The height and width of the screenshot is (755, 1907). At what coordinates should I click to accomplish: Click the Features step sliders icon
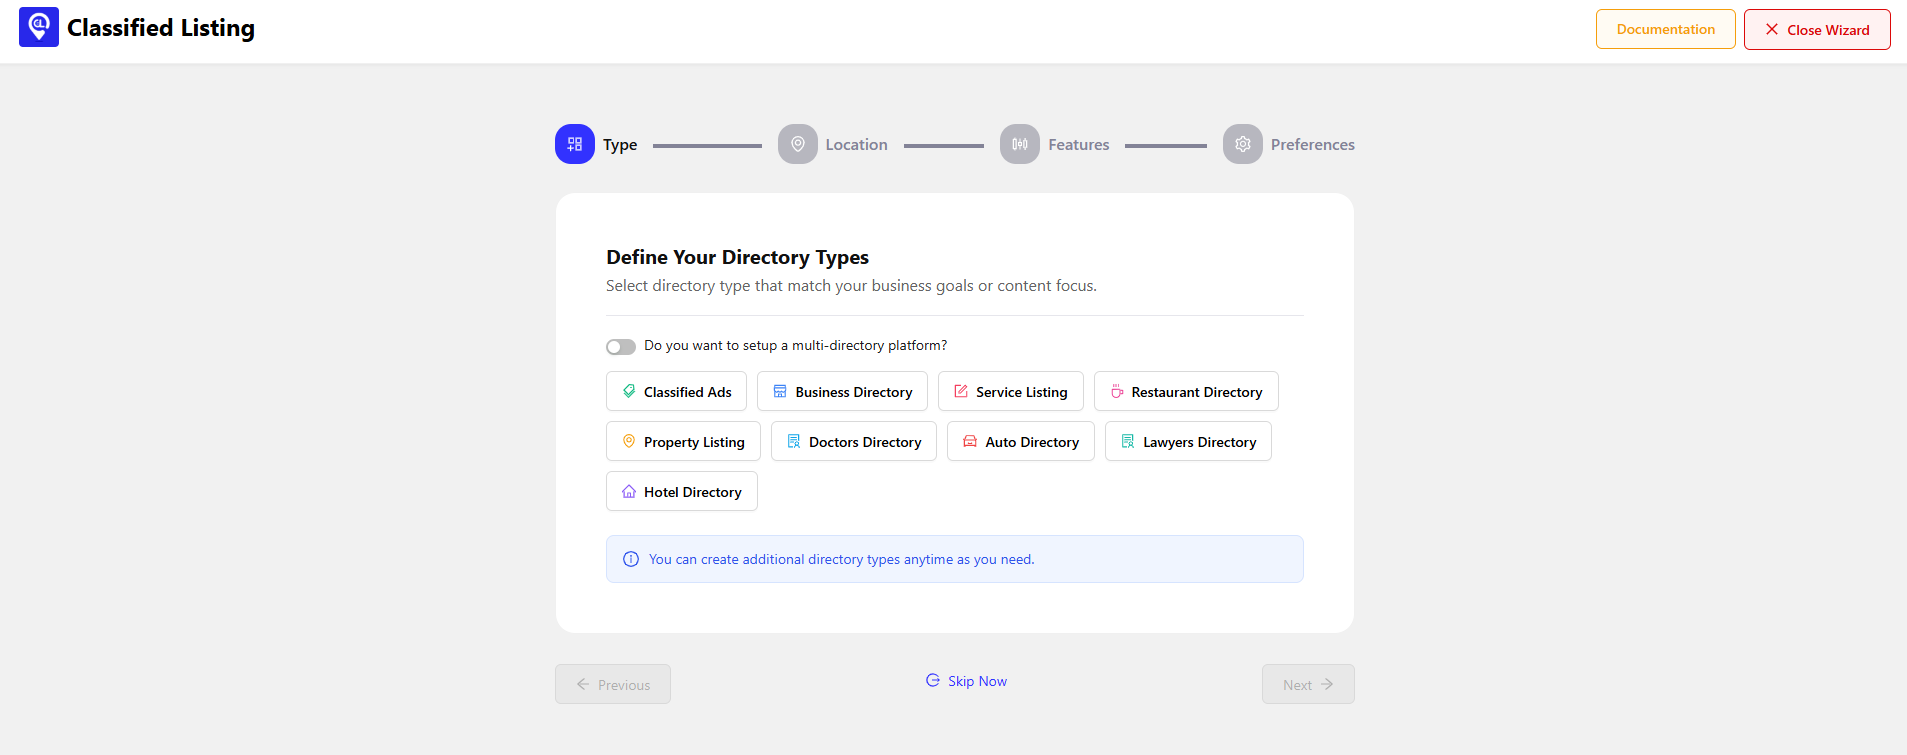click(1020, 144)
